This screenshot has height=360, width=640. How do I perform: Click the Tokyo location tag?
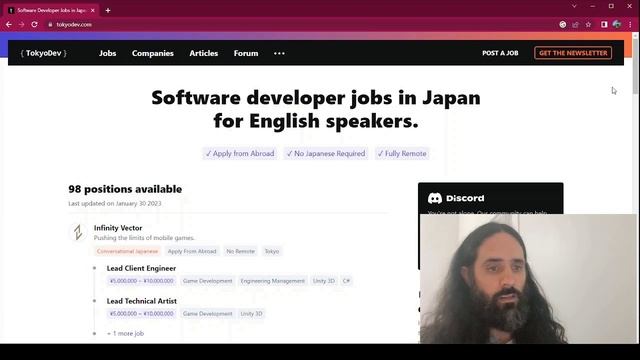pos(272,251)
